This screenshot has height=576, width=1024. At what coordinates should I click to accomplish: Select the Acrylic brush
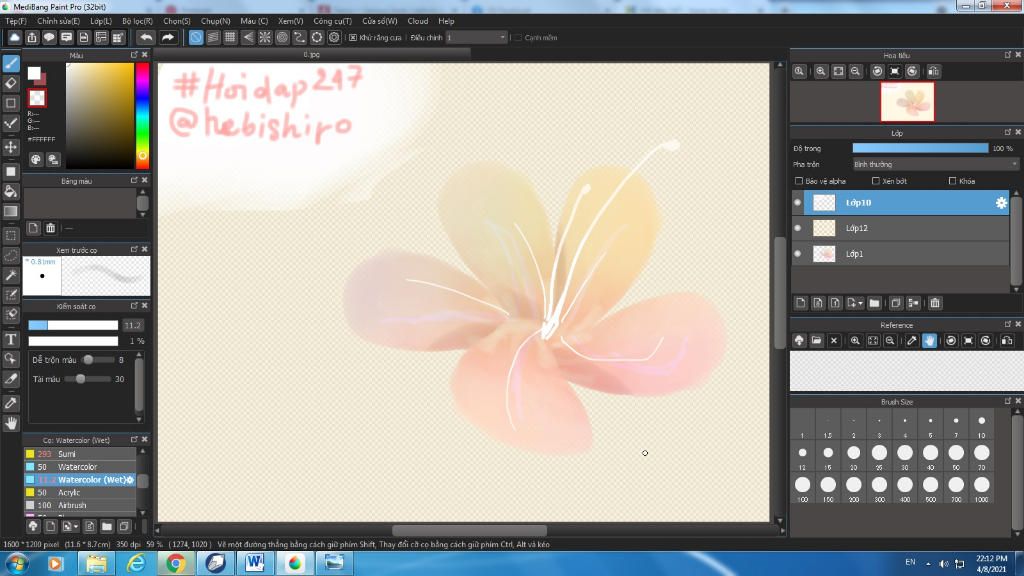(x=80, y=492)
